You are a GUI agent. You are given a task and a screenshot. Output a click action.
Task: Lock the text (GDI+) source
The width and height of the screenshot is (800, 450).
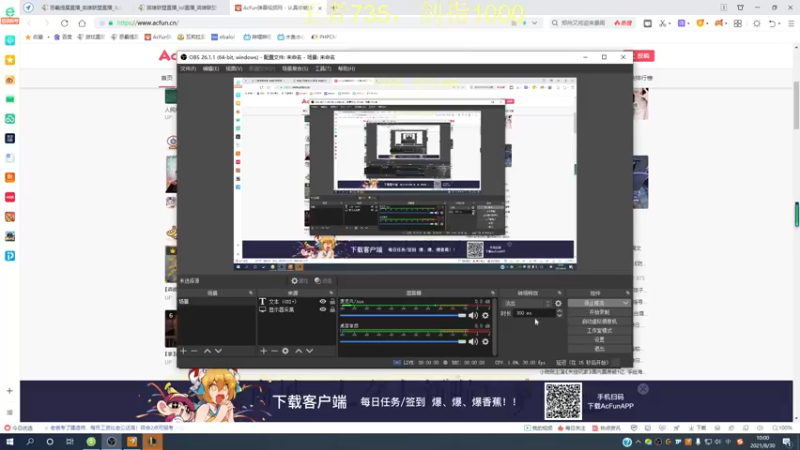[x=332, y=302]
